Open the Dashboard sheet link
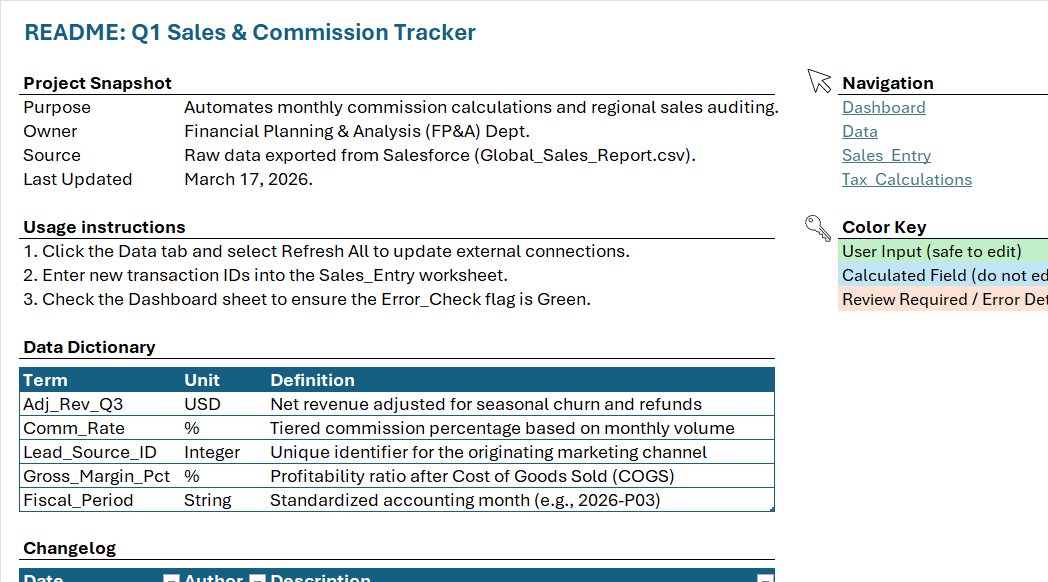Screen dimensions: 1048x582 (884, 108)
